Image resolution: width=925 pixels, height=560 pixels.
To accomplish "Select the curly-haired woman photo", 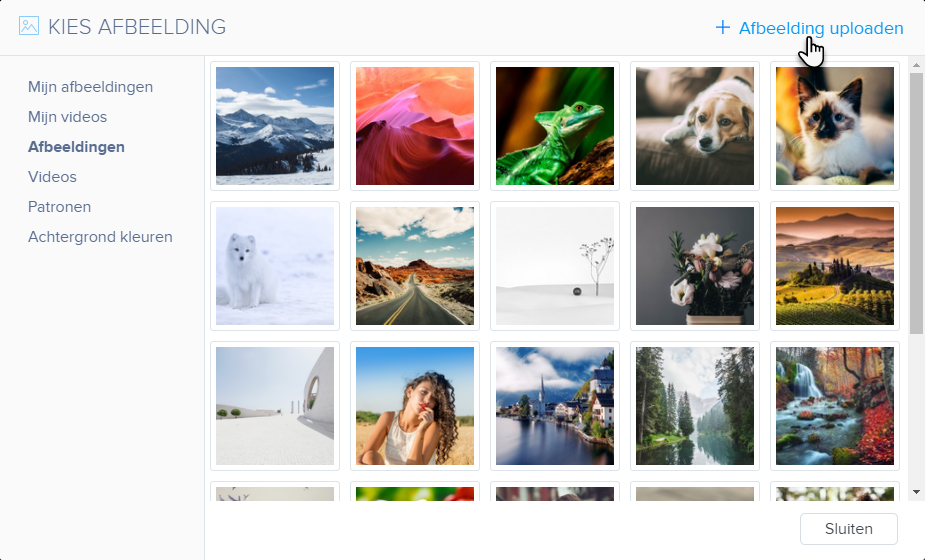I will 415,406.
